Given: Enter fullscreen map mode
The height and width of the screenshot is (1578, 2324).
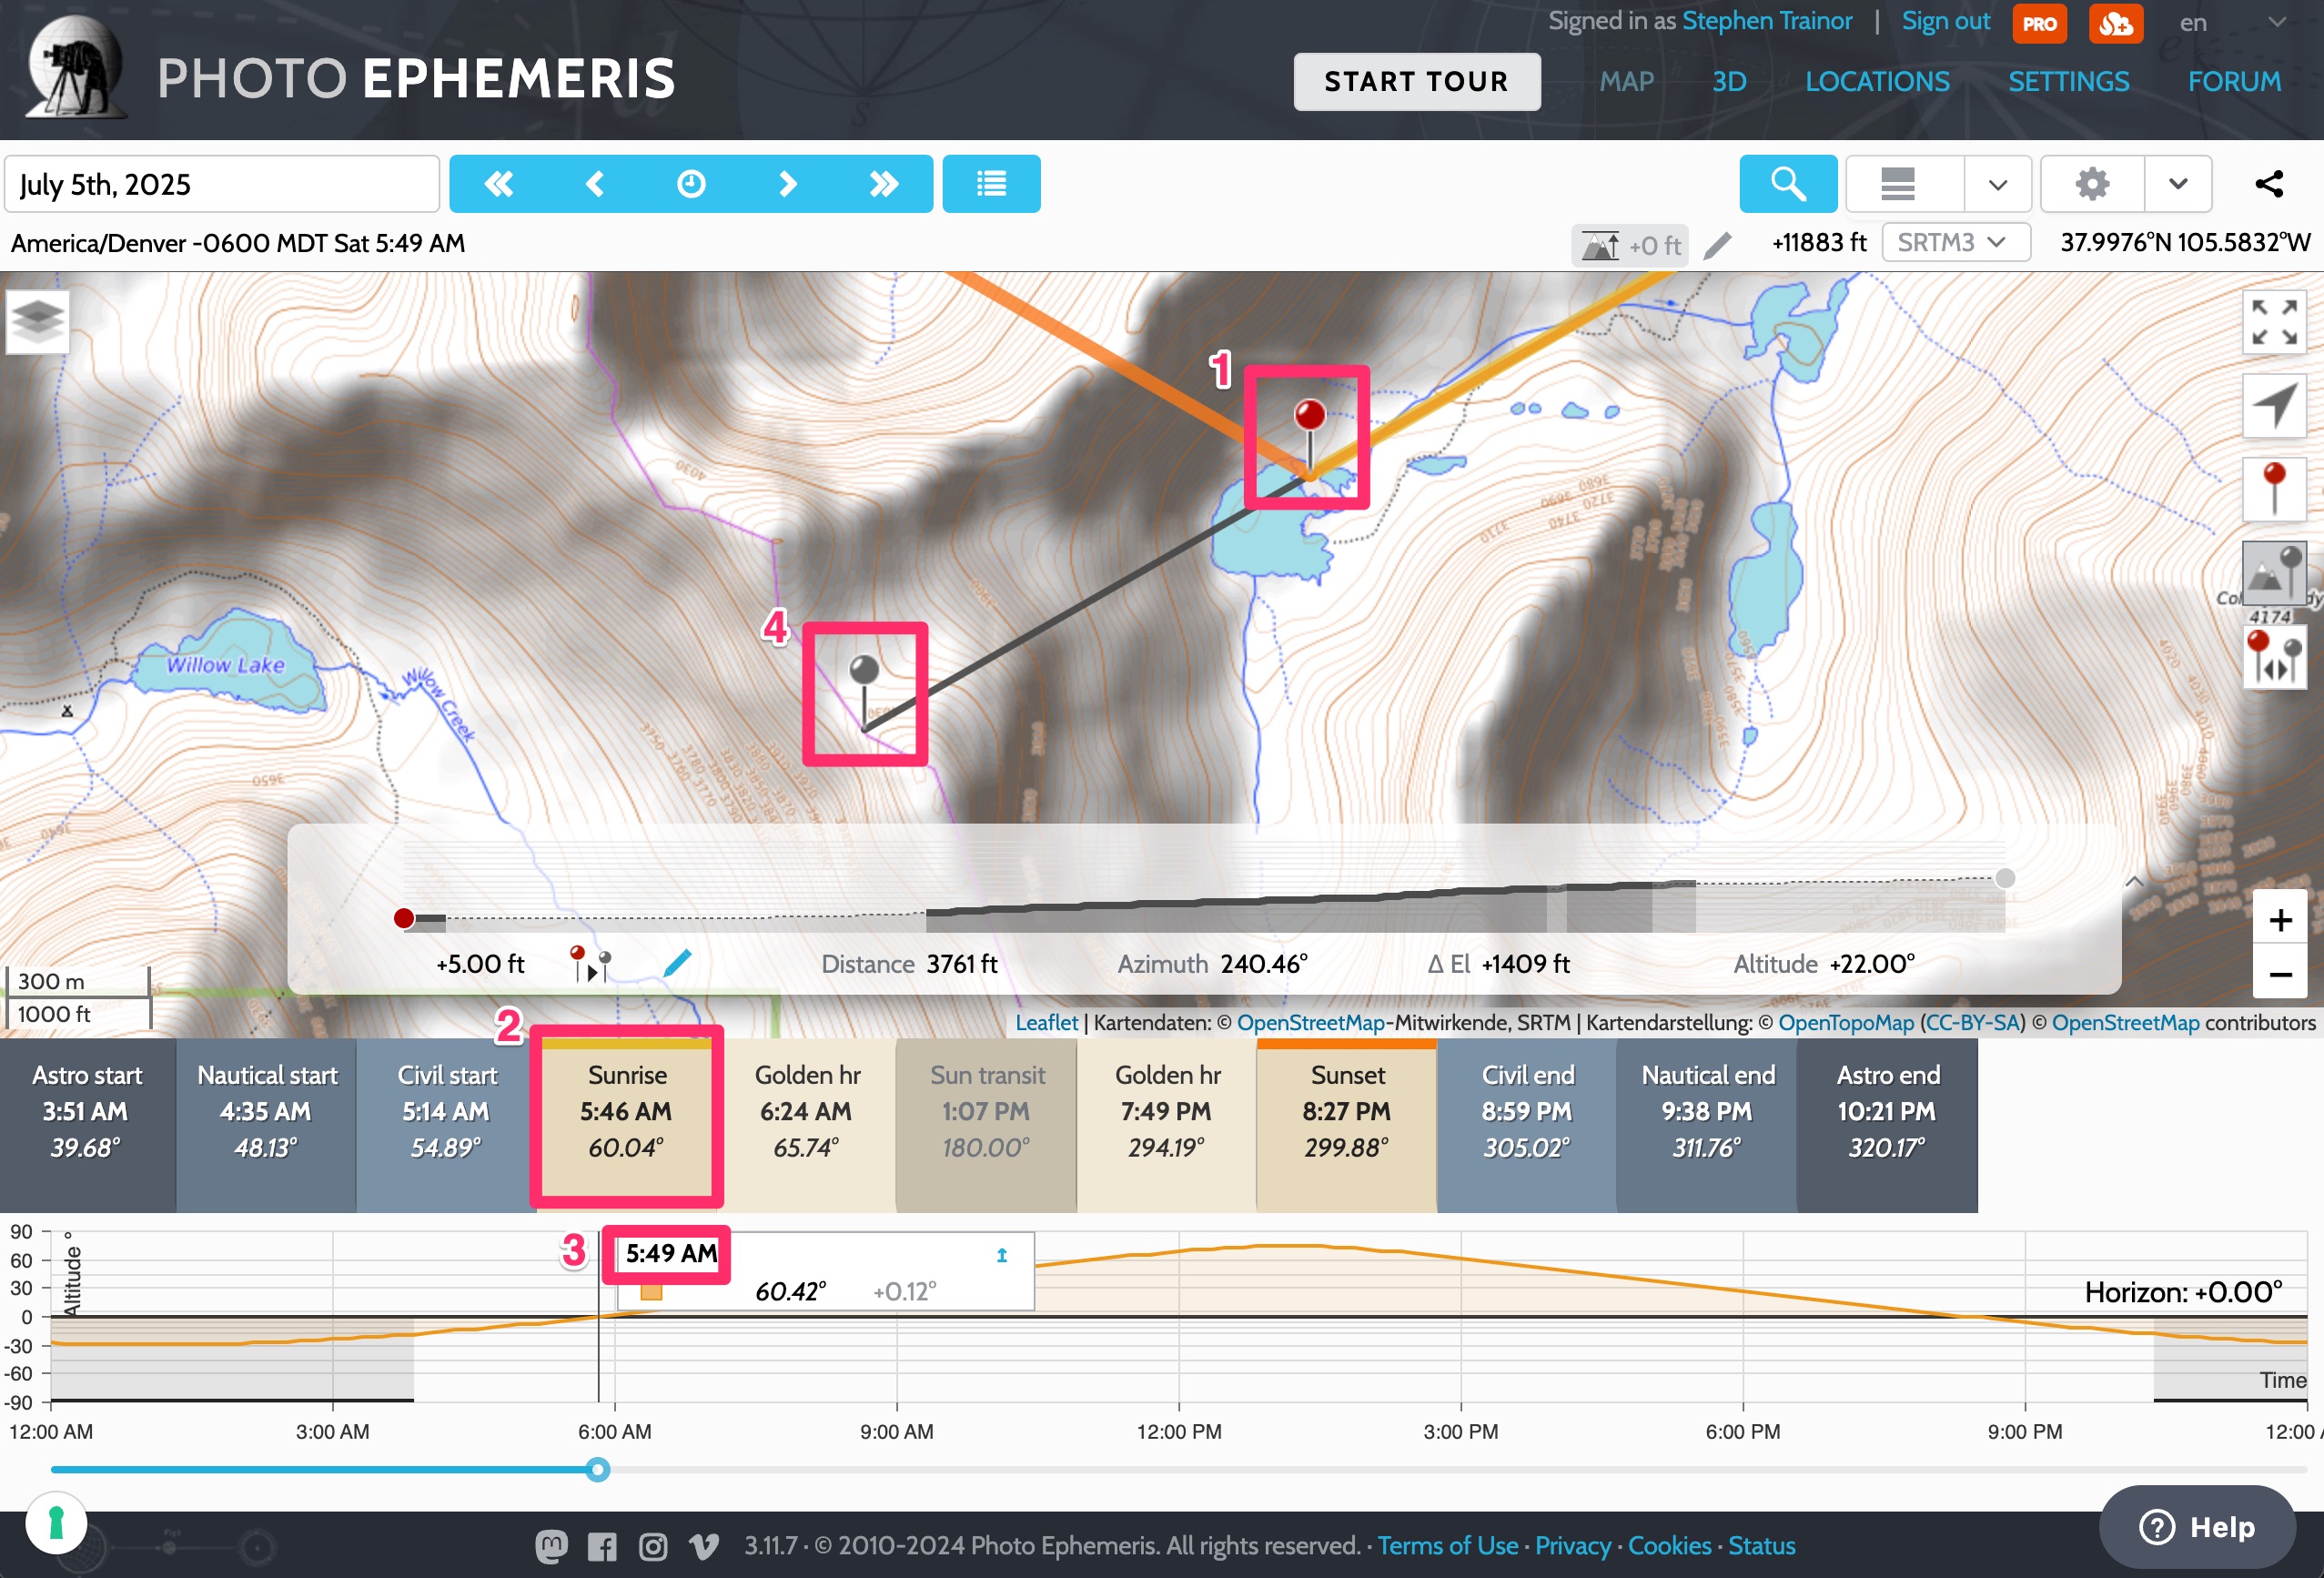Looking at the screenshot, I should [2274, 322].
